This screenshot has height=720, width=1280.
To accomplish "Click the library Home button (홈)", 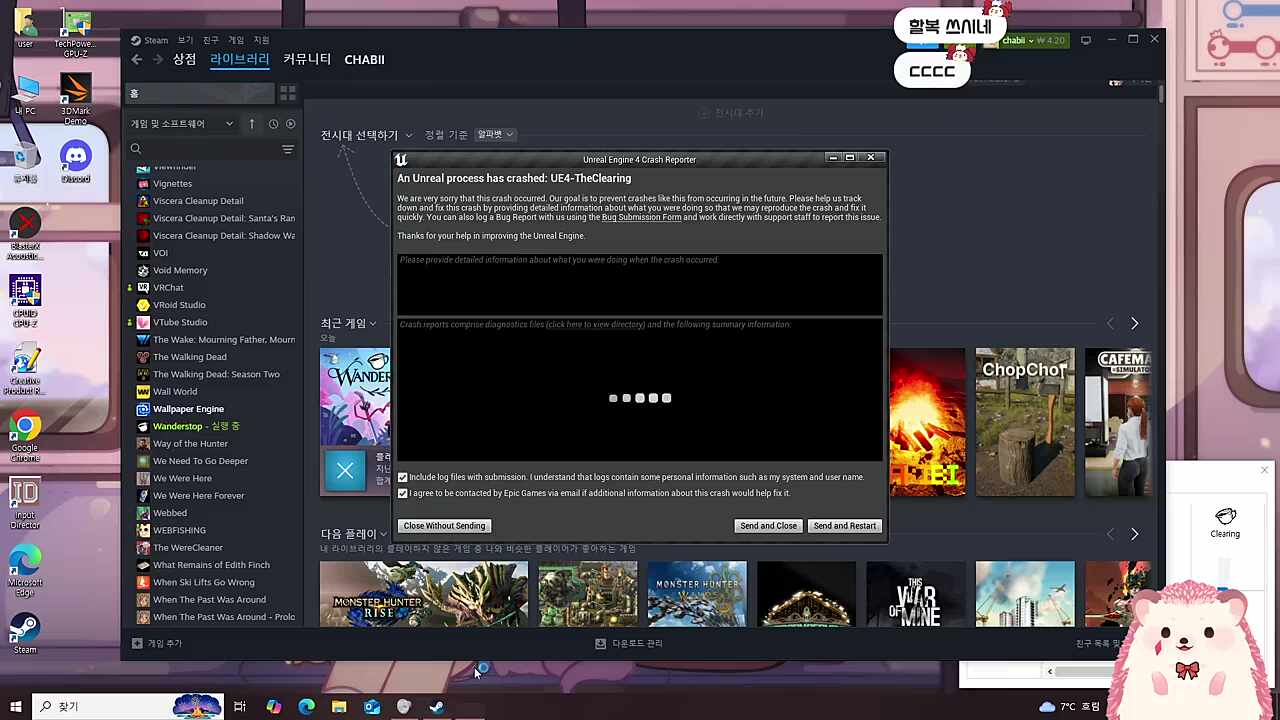I will pos(200,93).
